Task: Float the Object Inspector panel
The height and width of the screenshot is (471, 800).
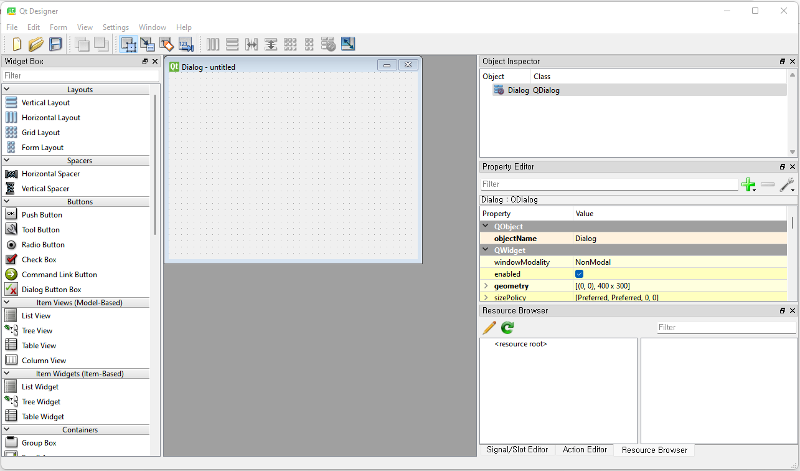Action: (x=782, y=61)
